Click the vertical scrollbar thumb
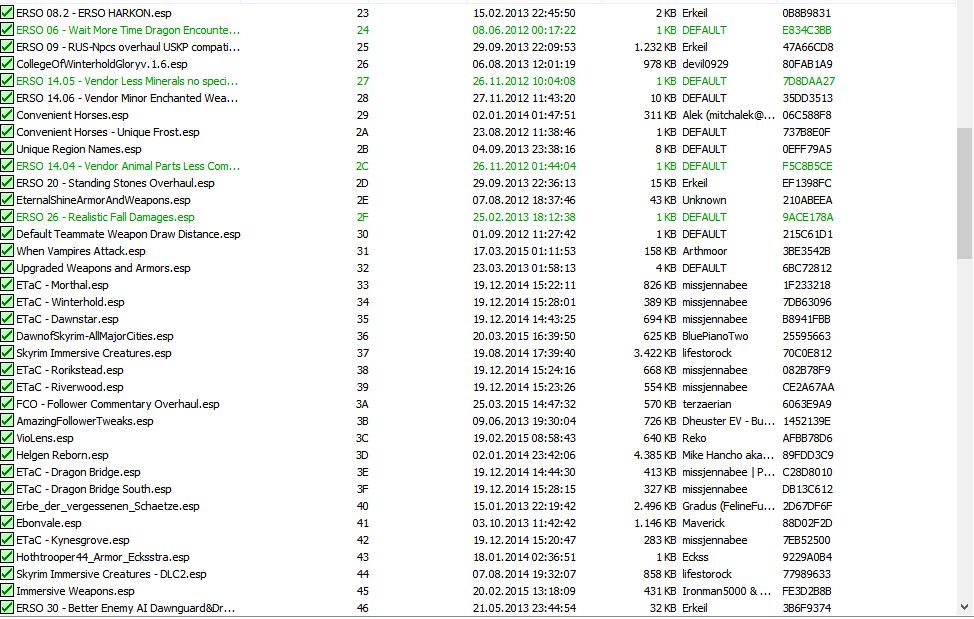This screenshot has width=974, height=619. pos(964,194)
